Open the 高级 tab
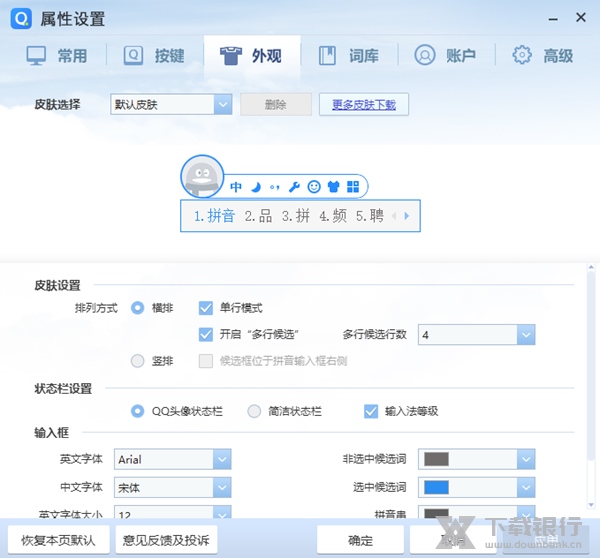Viewport: 600px width, 558px height. click(x=543, y=55)
